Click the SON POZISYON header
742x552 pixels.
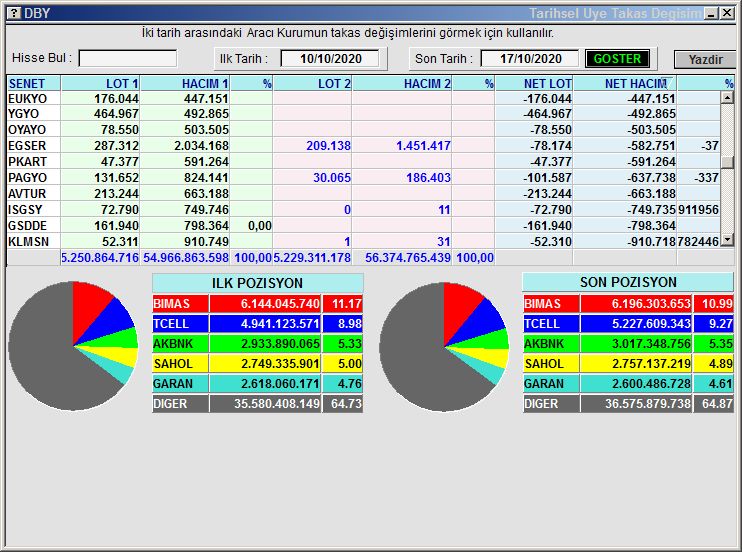click(628, 282)
